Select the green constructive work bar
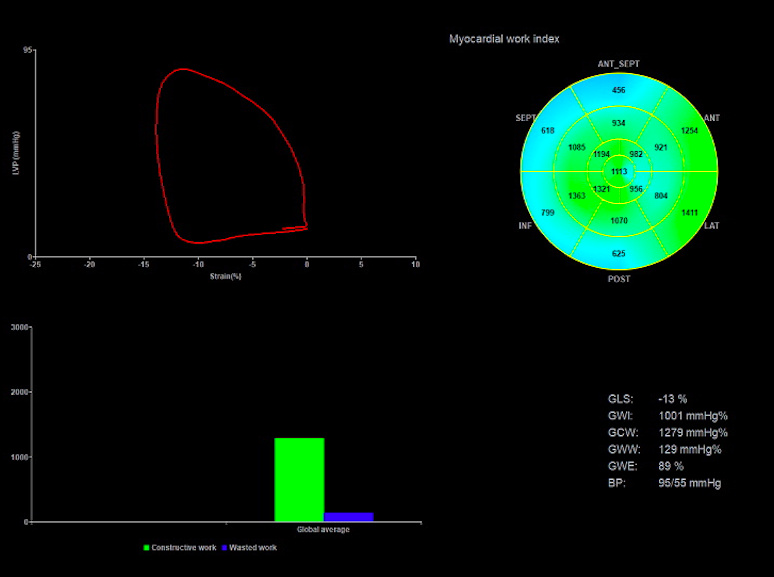The width and height of the screenshot is (774, 577). click(x=299, y=480)
